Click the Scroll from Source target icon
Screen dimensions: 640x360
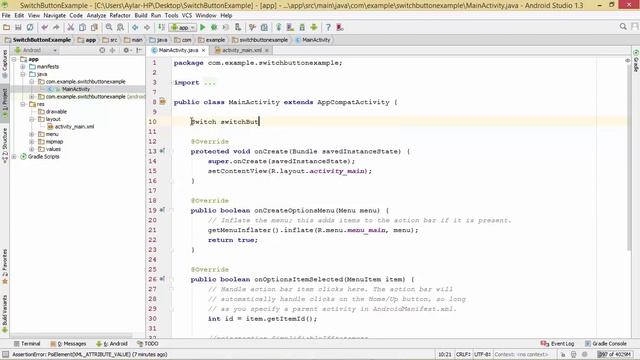(102, 50)
